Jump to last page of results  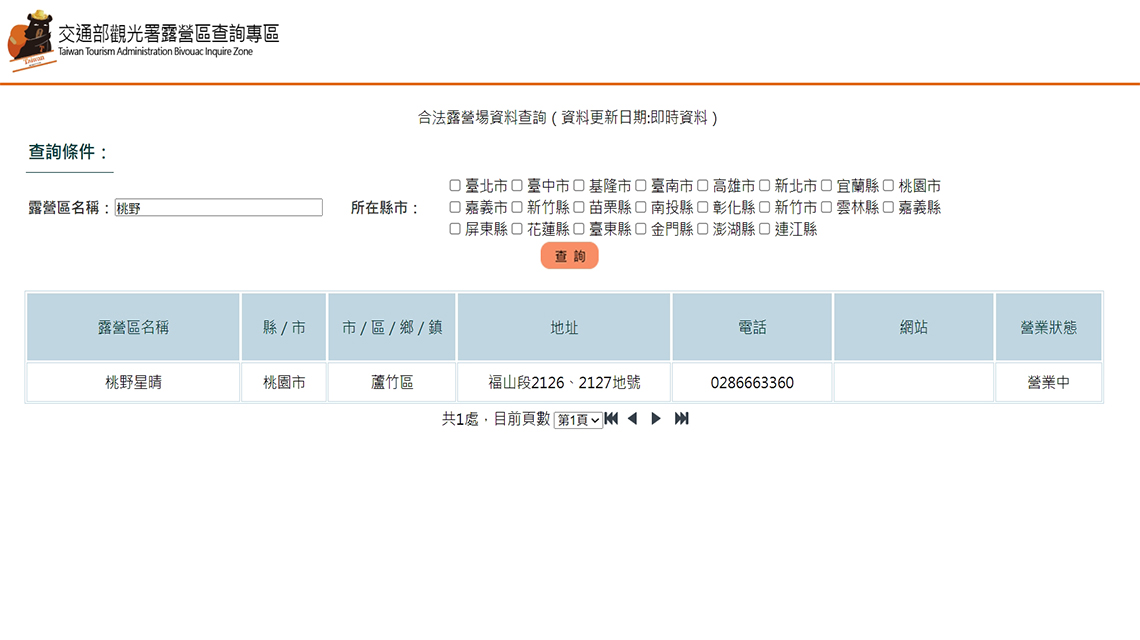click(682, 418)
